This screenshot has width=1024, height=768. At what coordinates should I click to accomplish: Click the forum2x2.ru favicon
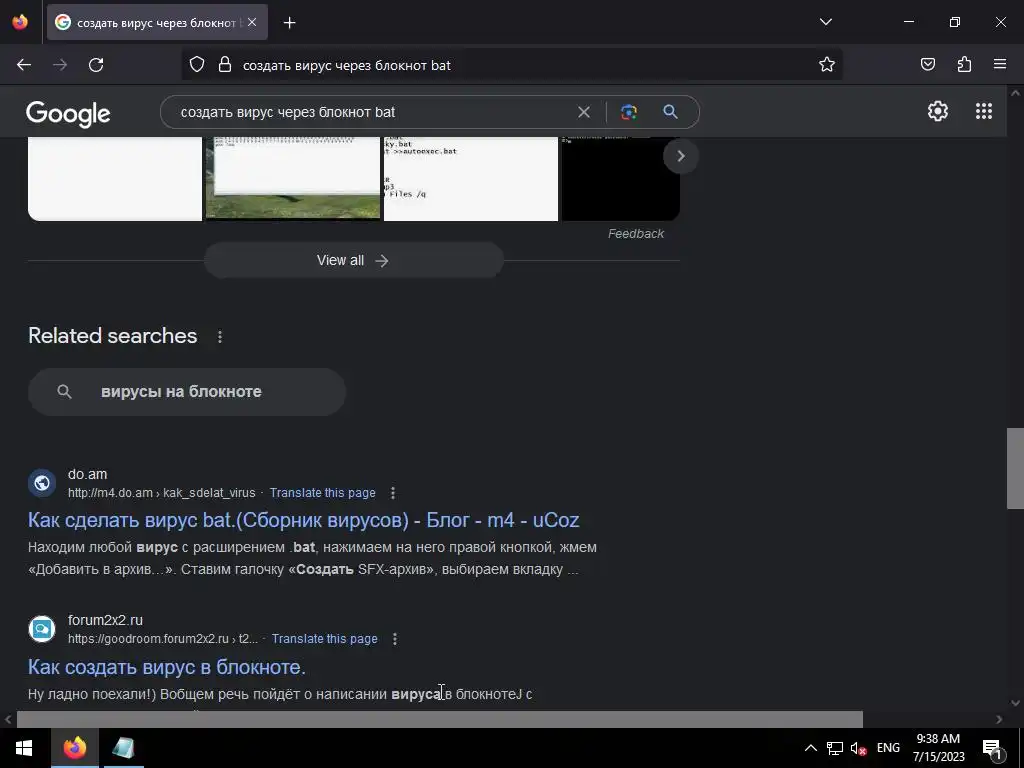pos(42,629)
